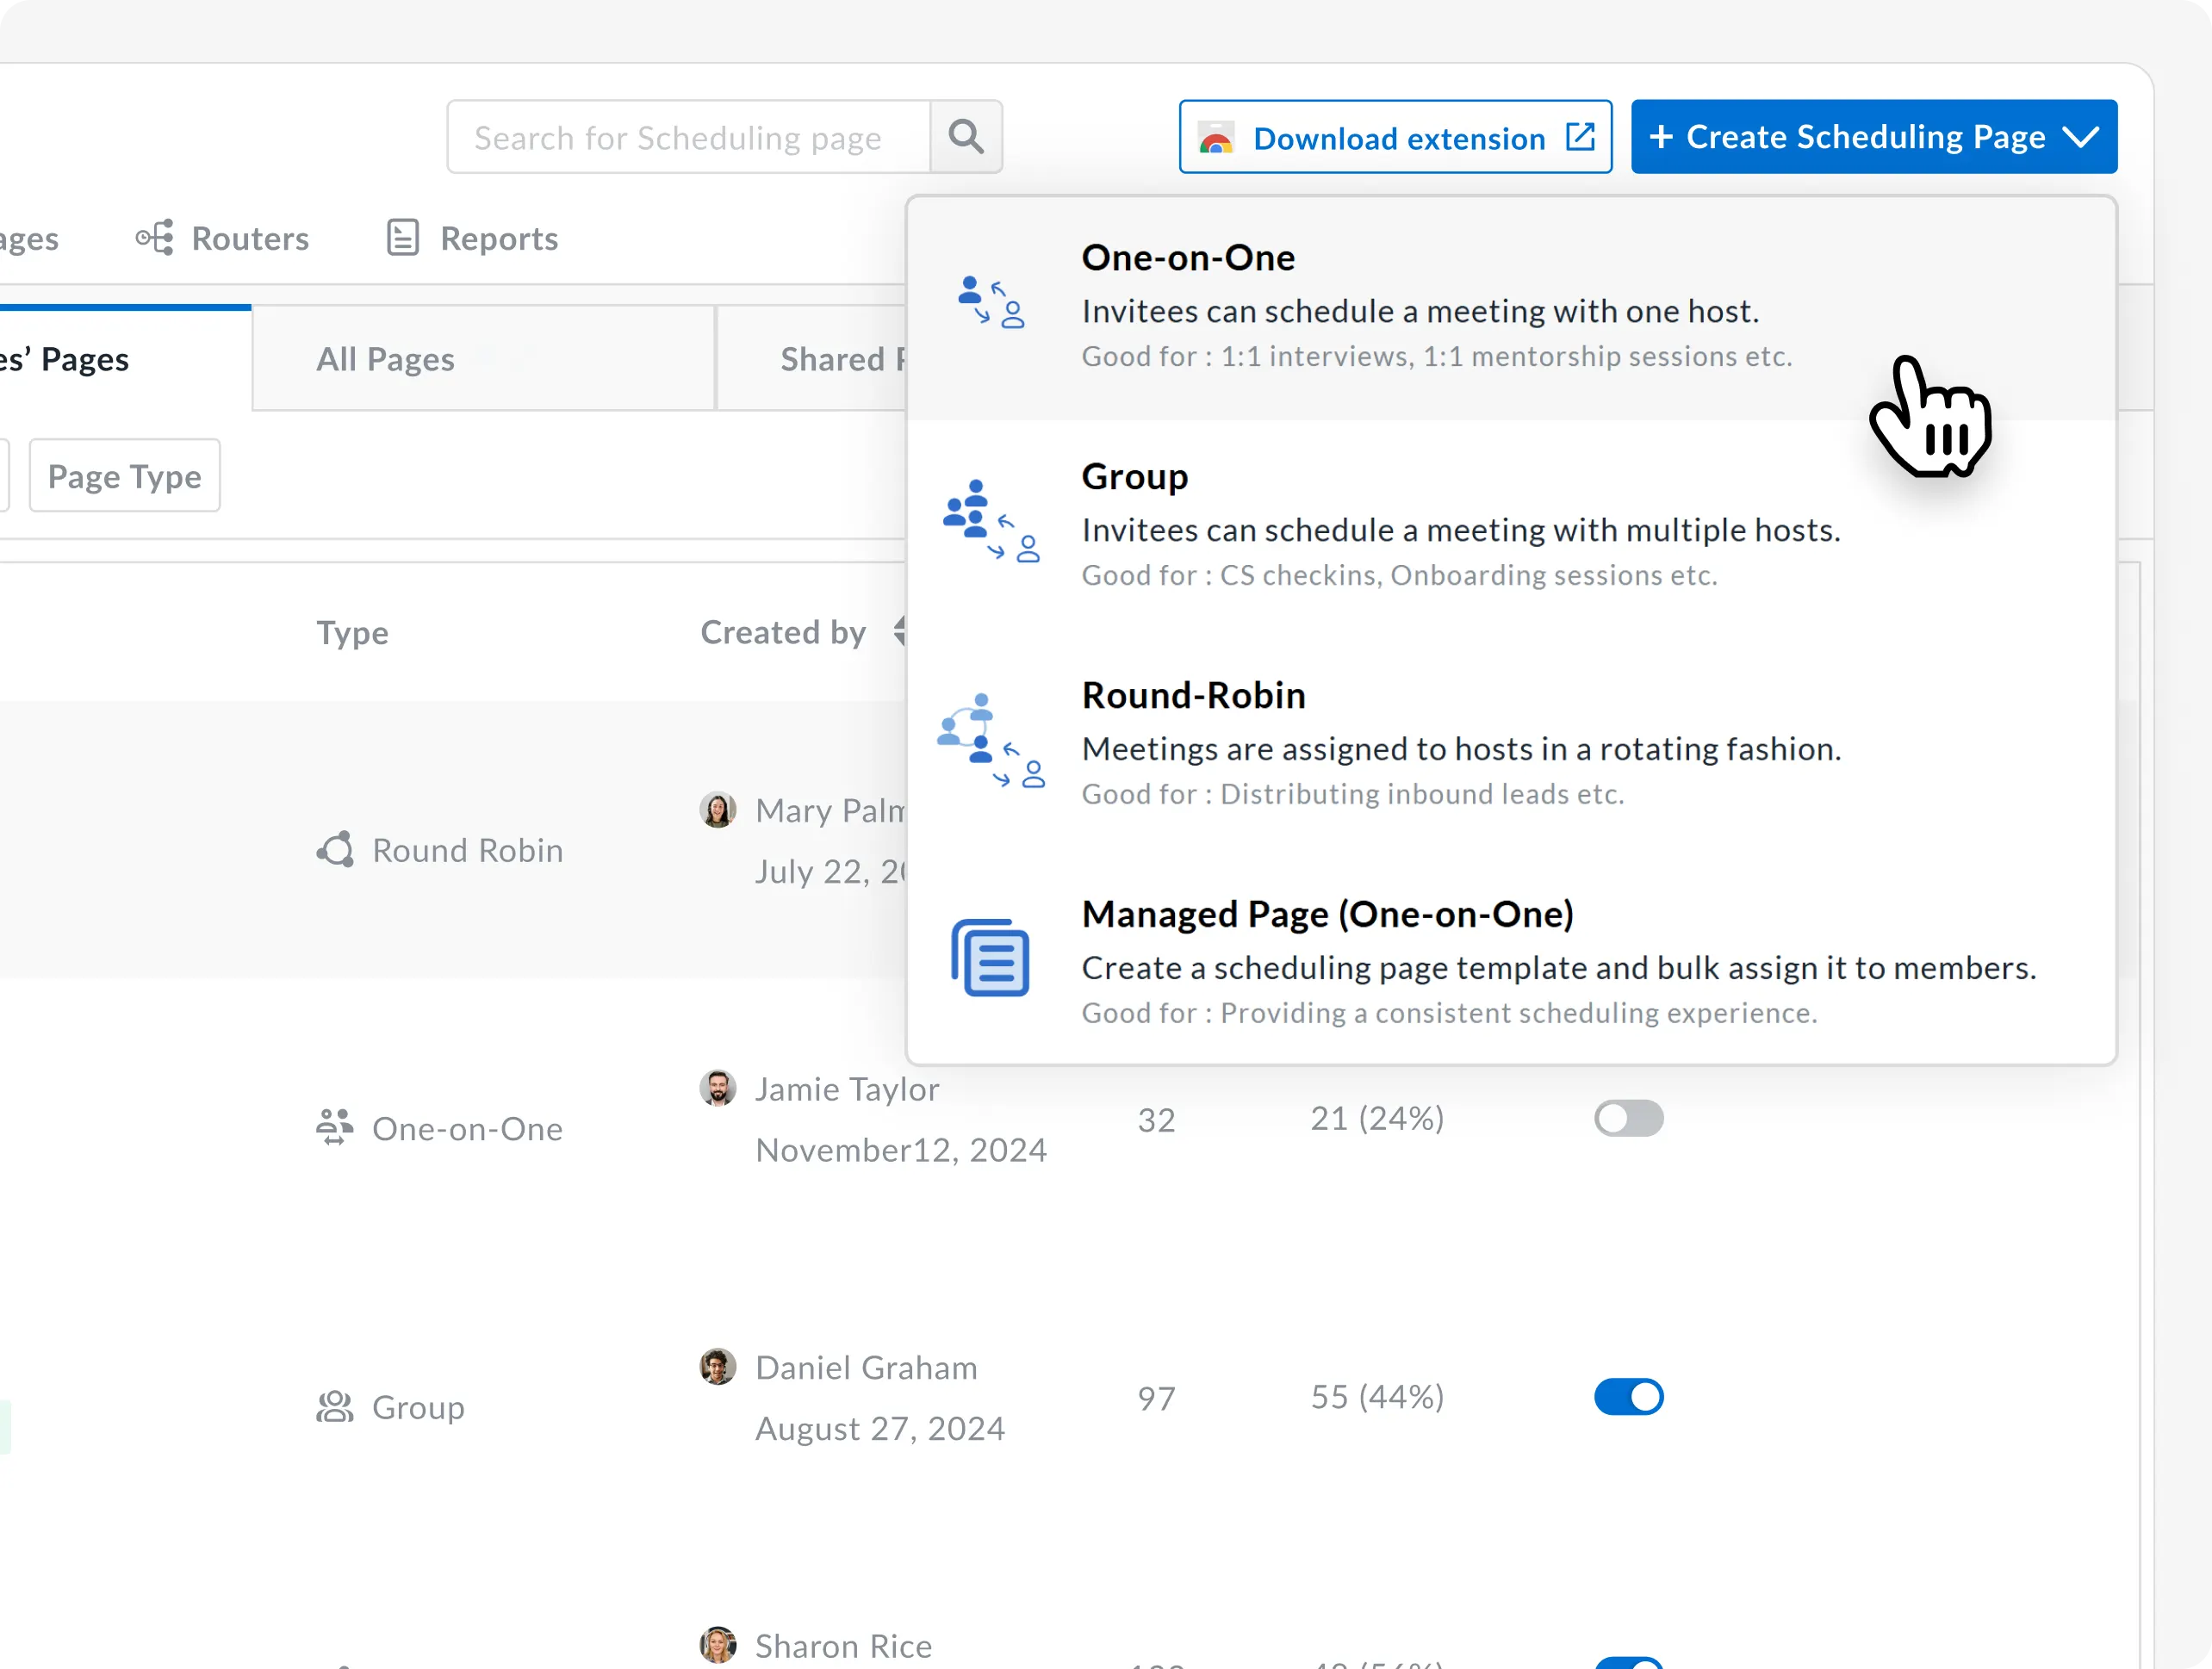Sort by the Created by column arrow

899,631
